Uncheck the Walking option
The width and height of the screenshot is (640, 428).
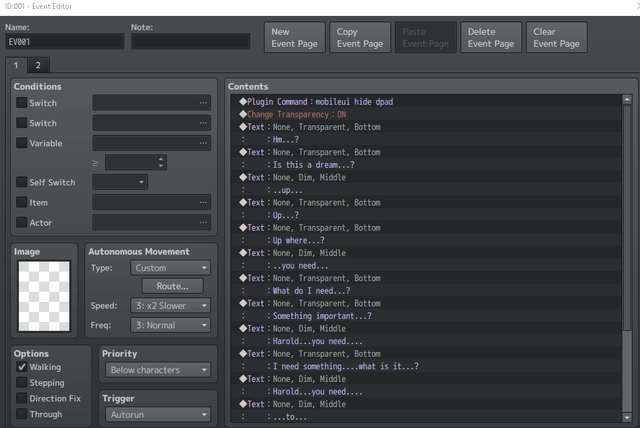point(21,367)
